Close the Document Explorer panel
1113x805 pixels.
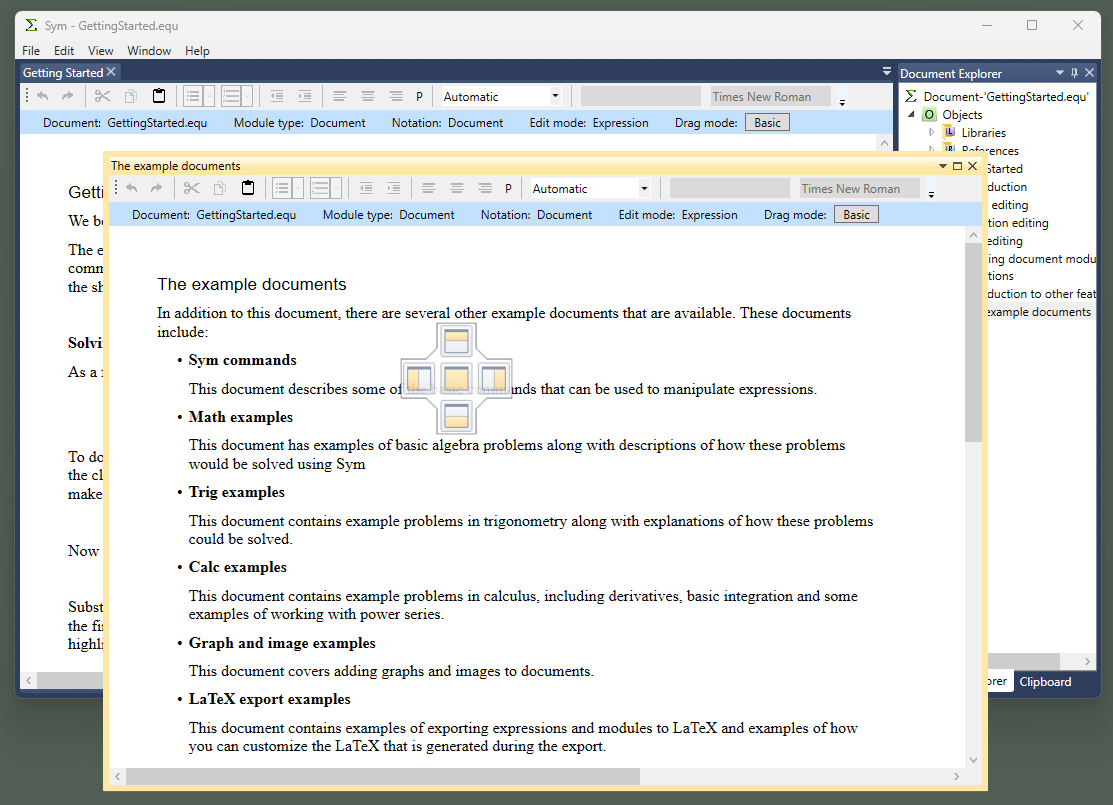coord(1090,72)
